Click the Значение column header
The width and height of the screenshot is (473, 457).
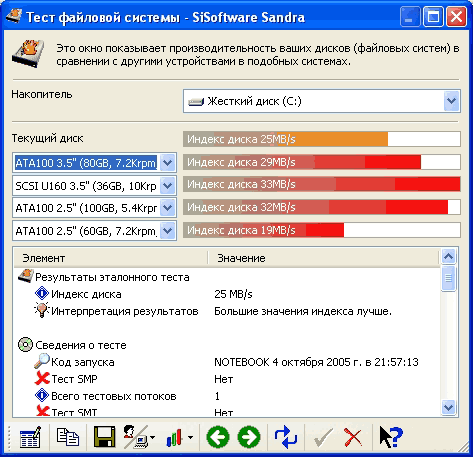tap(323, 258)
